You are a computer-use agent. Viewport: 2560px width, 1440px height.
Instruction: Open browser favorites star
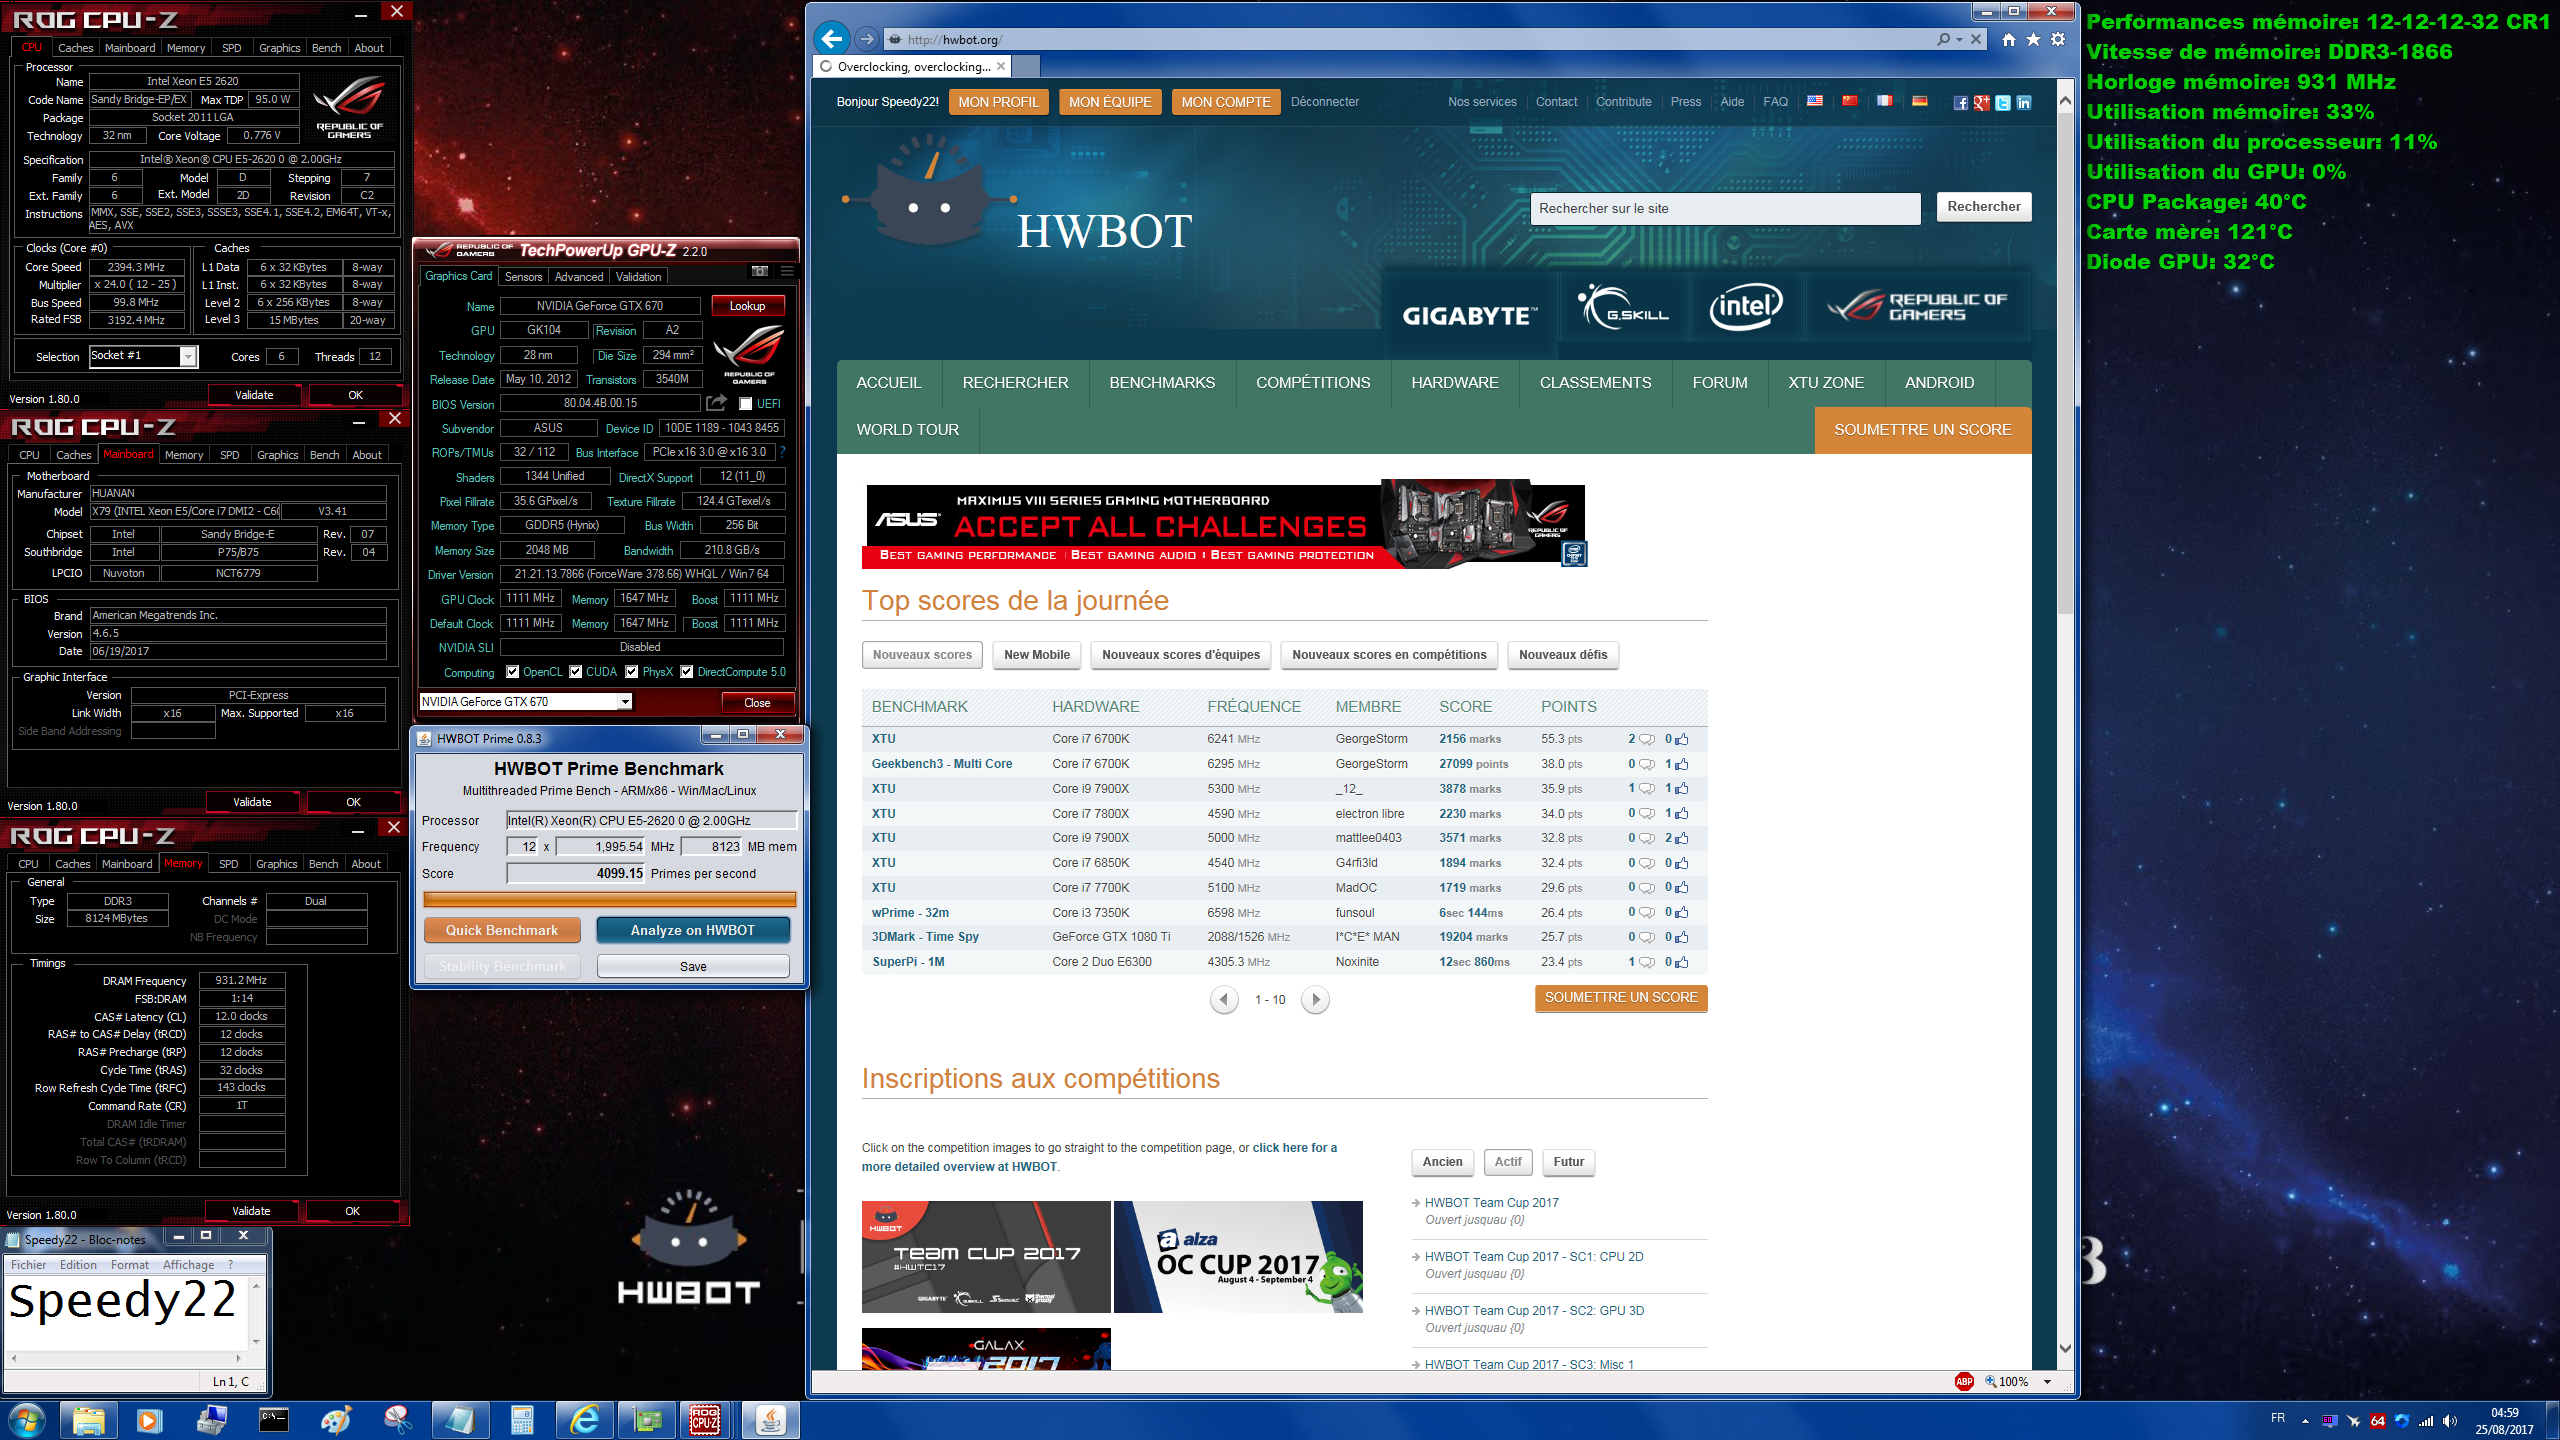(x=2033, y=39)
